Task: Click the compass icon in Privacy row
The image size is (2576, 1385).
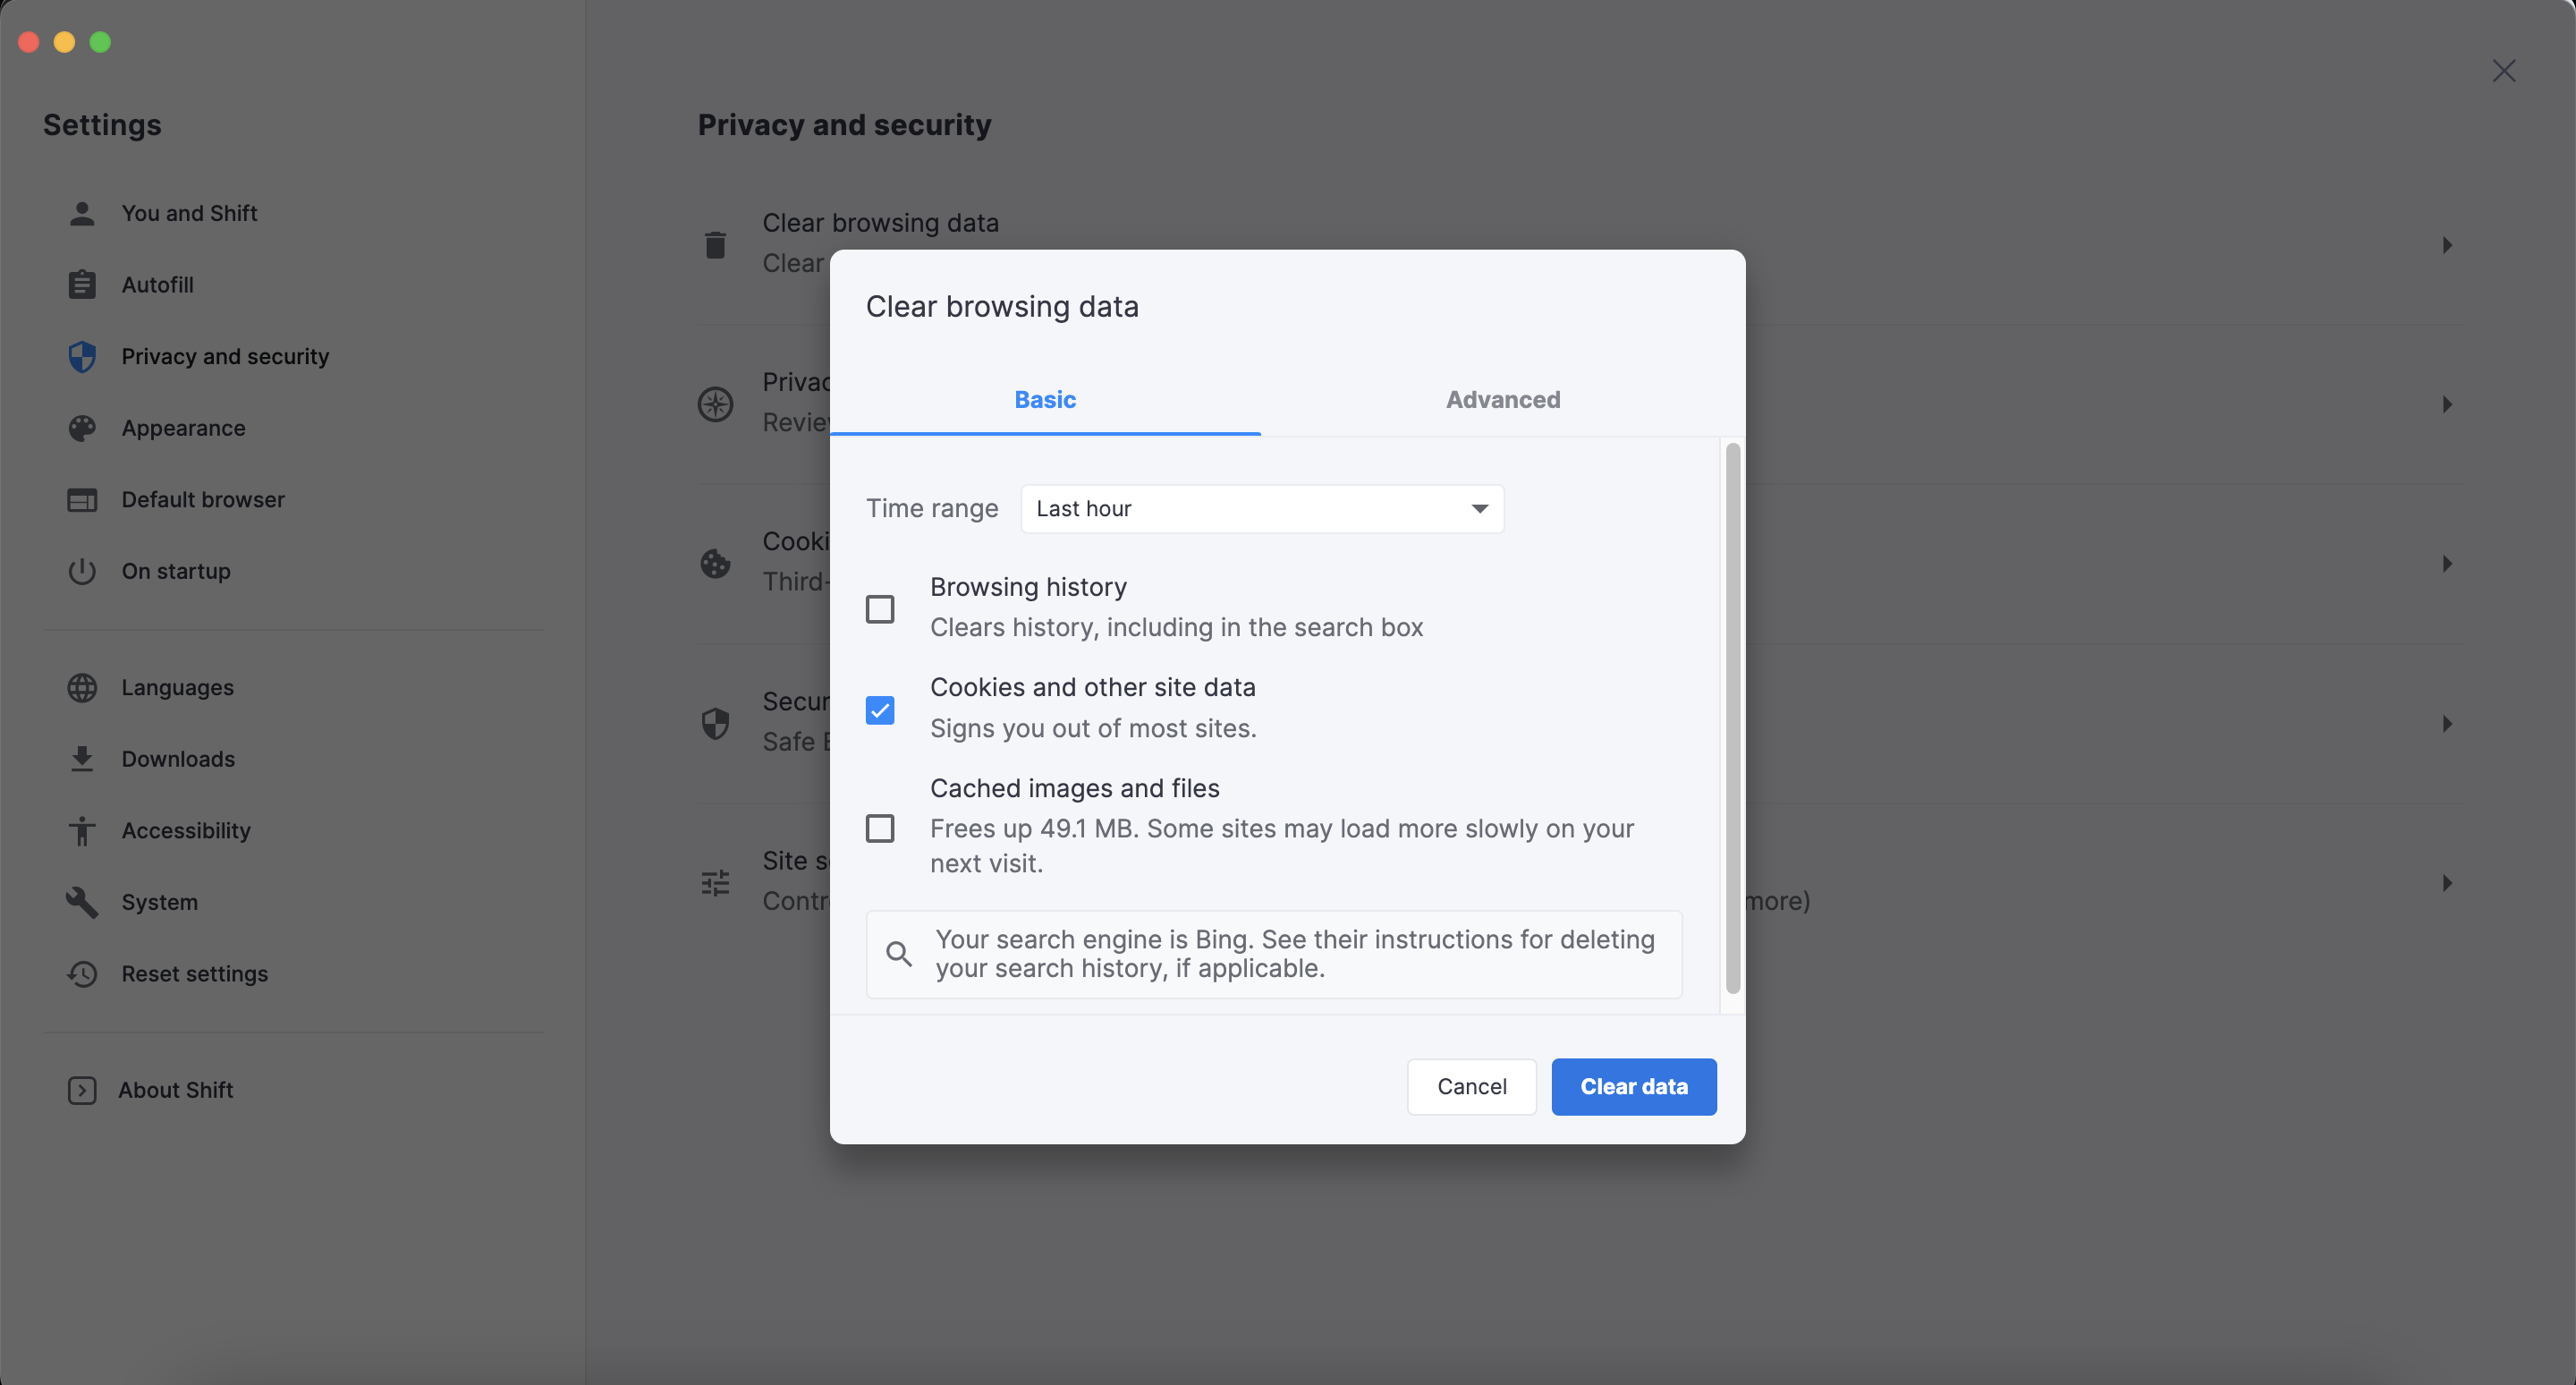Action: tap(715, 404)
